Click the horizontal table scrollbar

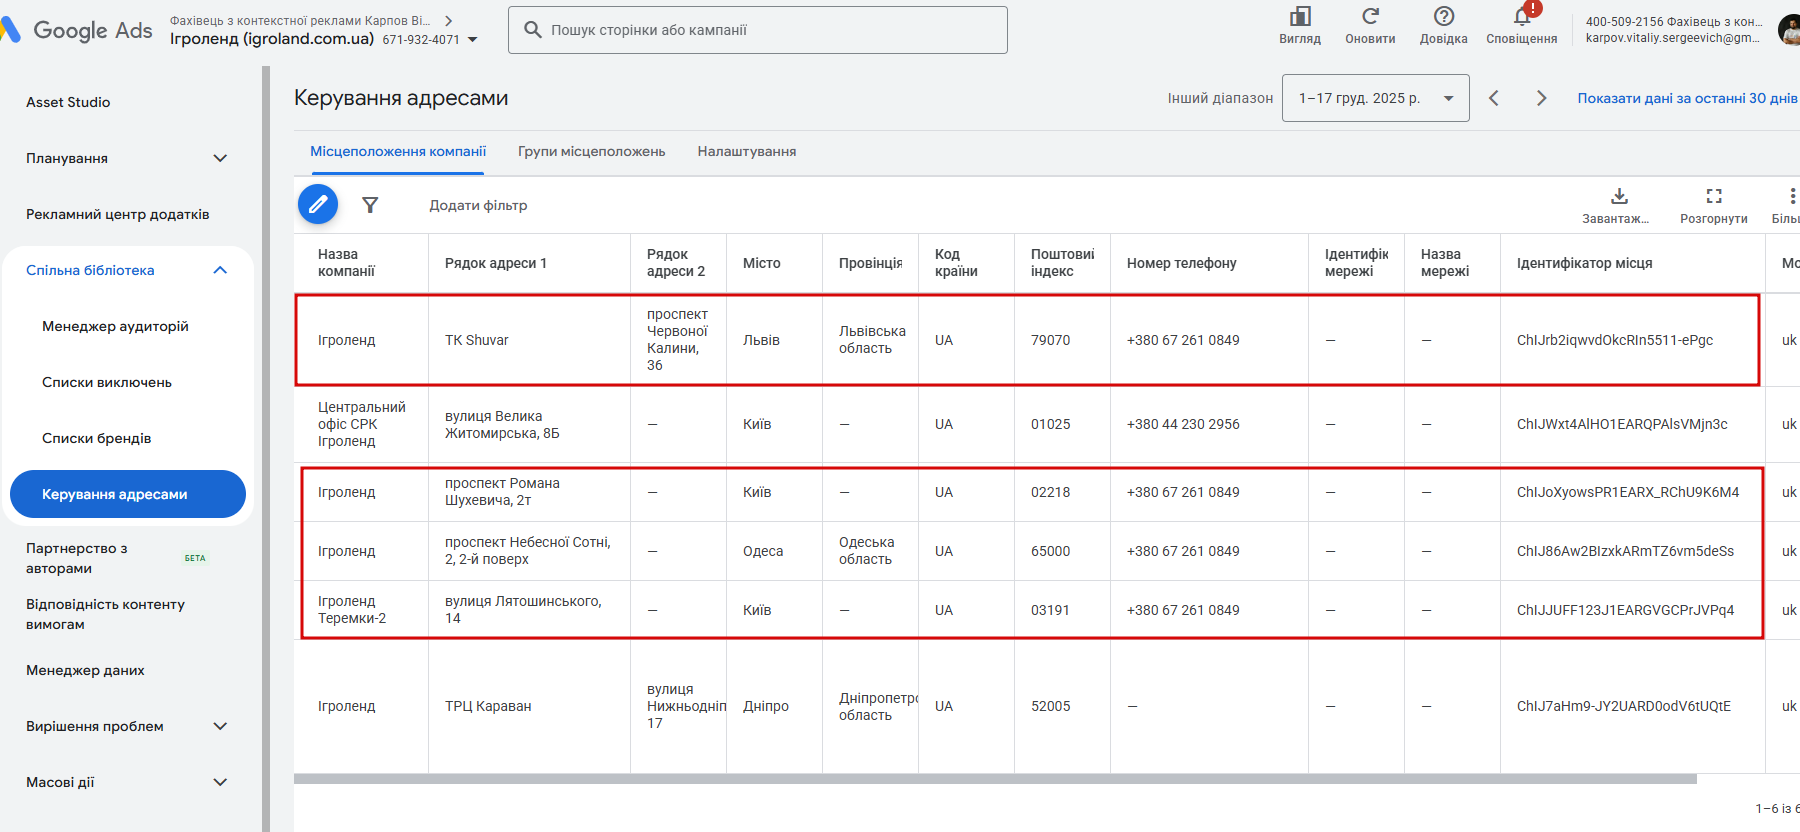click(995, 779)
